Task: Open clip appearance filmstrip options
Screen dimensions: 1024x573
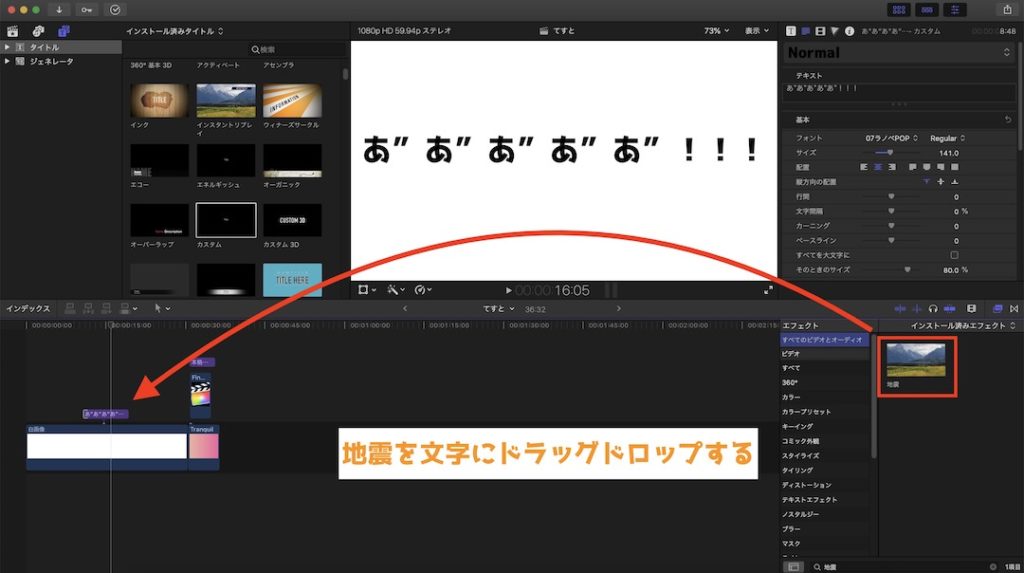Action: tap(972, 308)
